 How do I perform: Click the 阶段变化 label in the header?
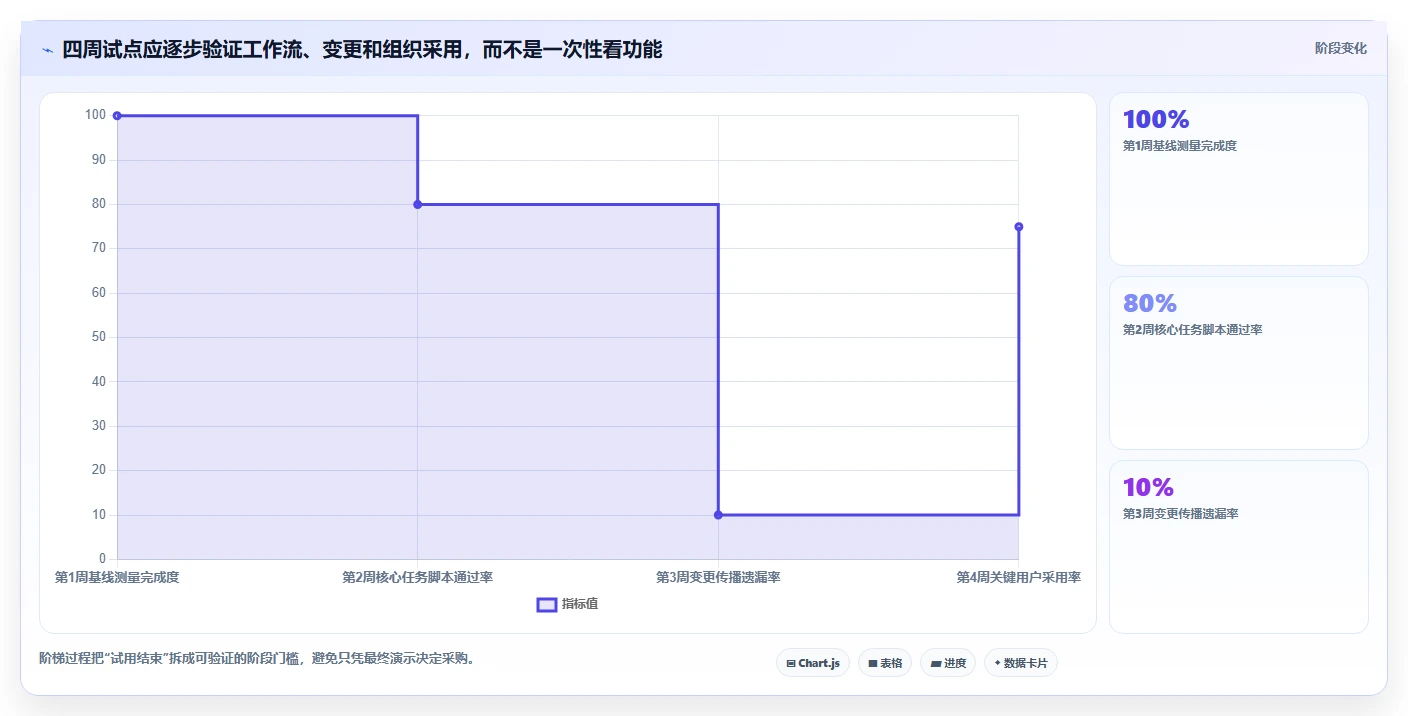[1340, 48]
